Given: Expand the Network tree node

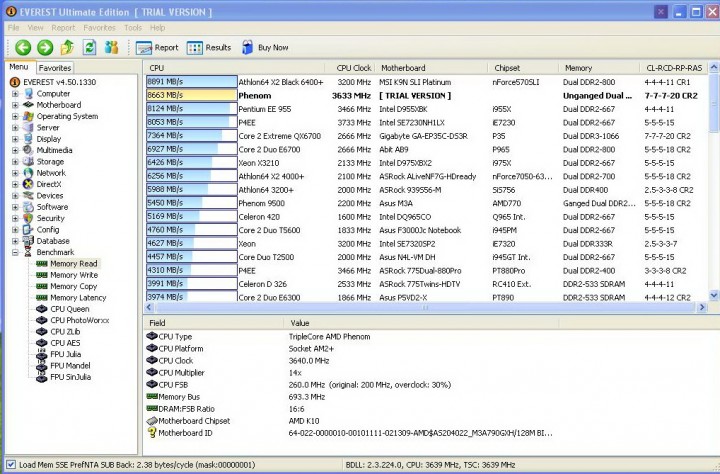Looking at the screenshot, I should [x=15, y=173].
